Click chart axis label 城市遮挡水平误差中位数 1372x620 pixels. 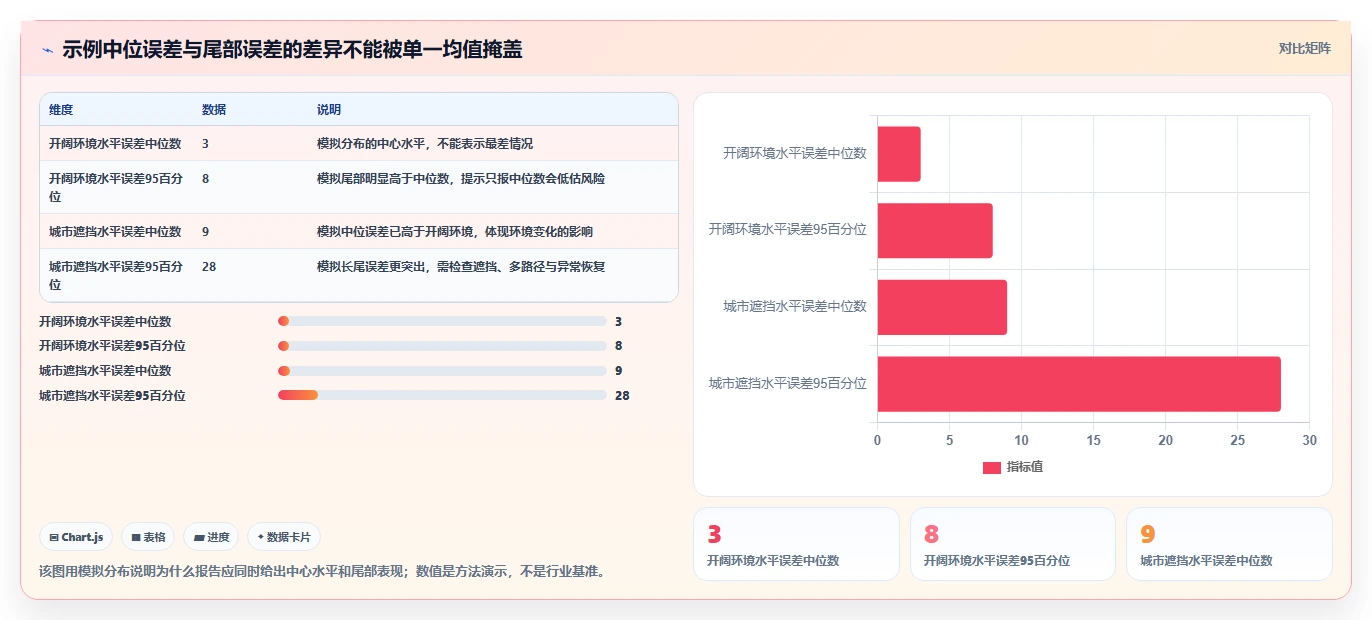point(795,306)
